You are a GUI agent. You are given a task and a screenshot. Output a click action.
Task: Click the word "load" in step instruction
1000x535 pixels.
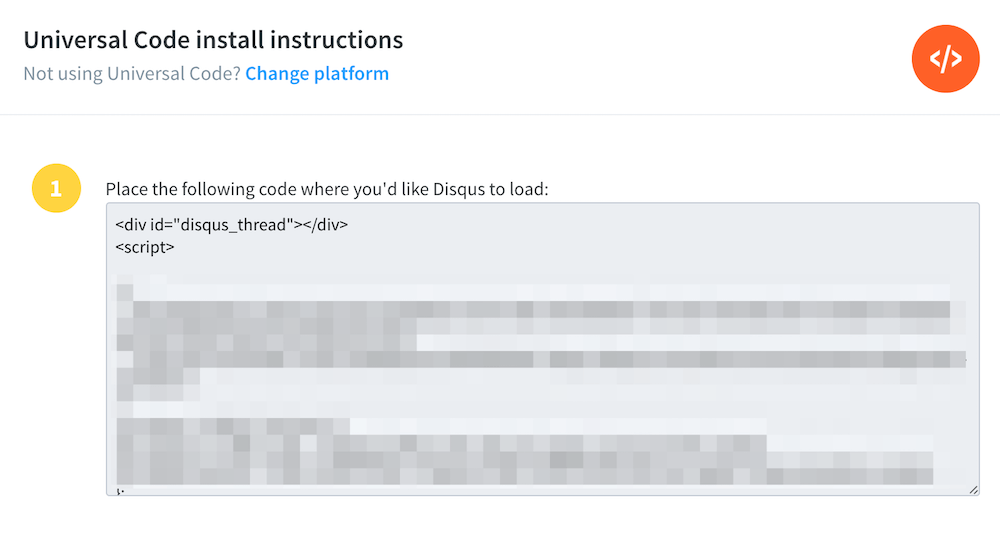[526, 189]
